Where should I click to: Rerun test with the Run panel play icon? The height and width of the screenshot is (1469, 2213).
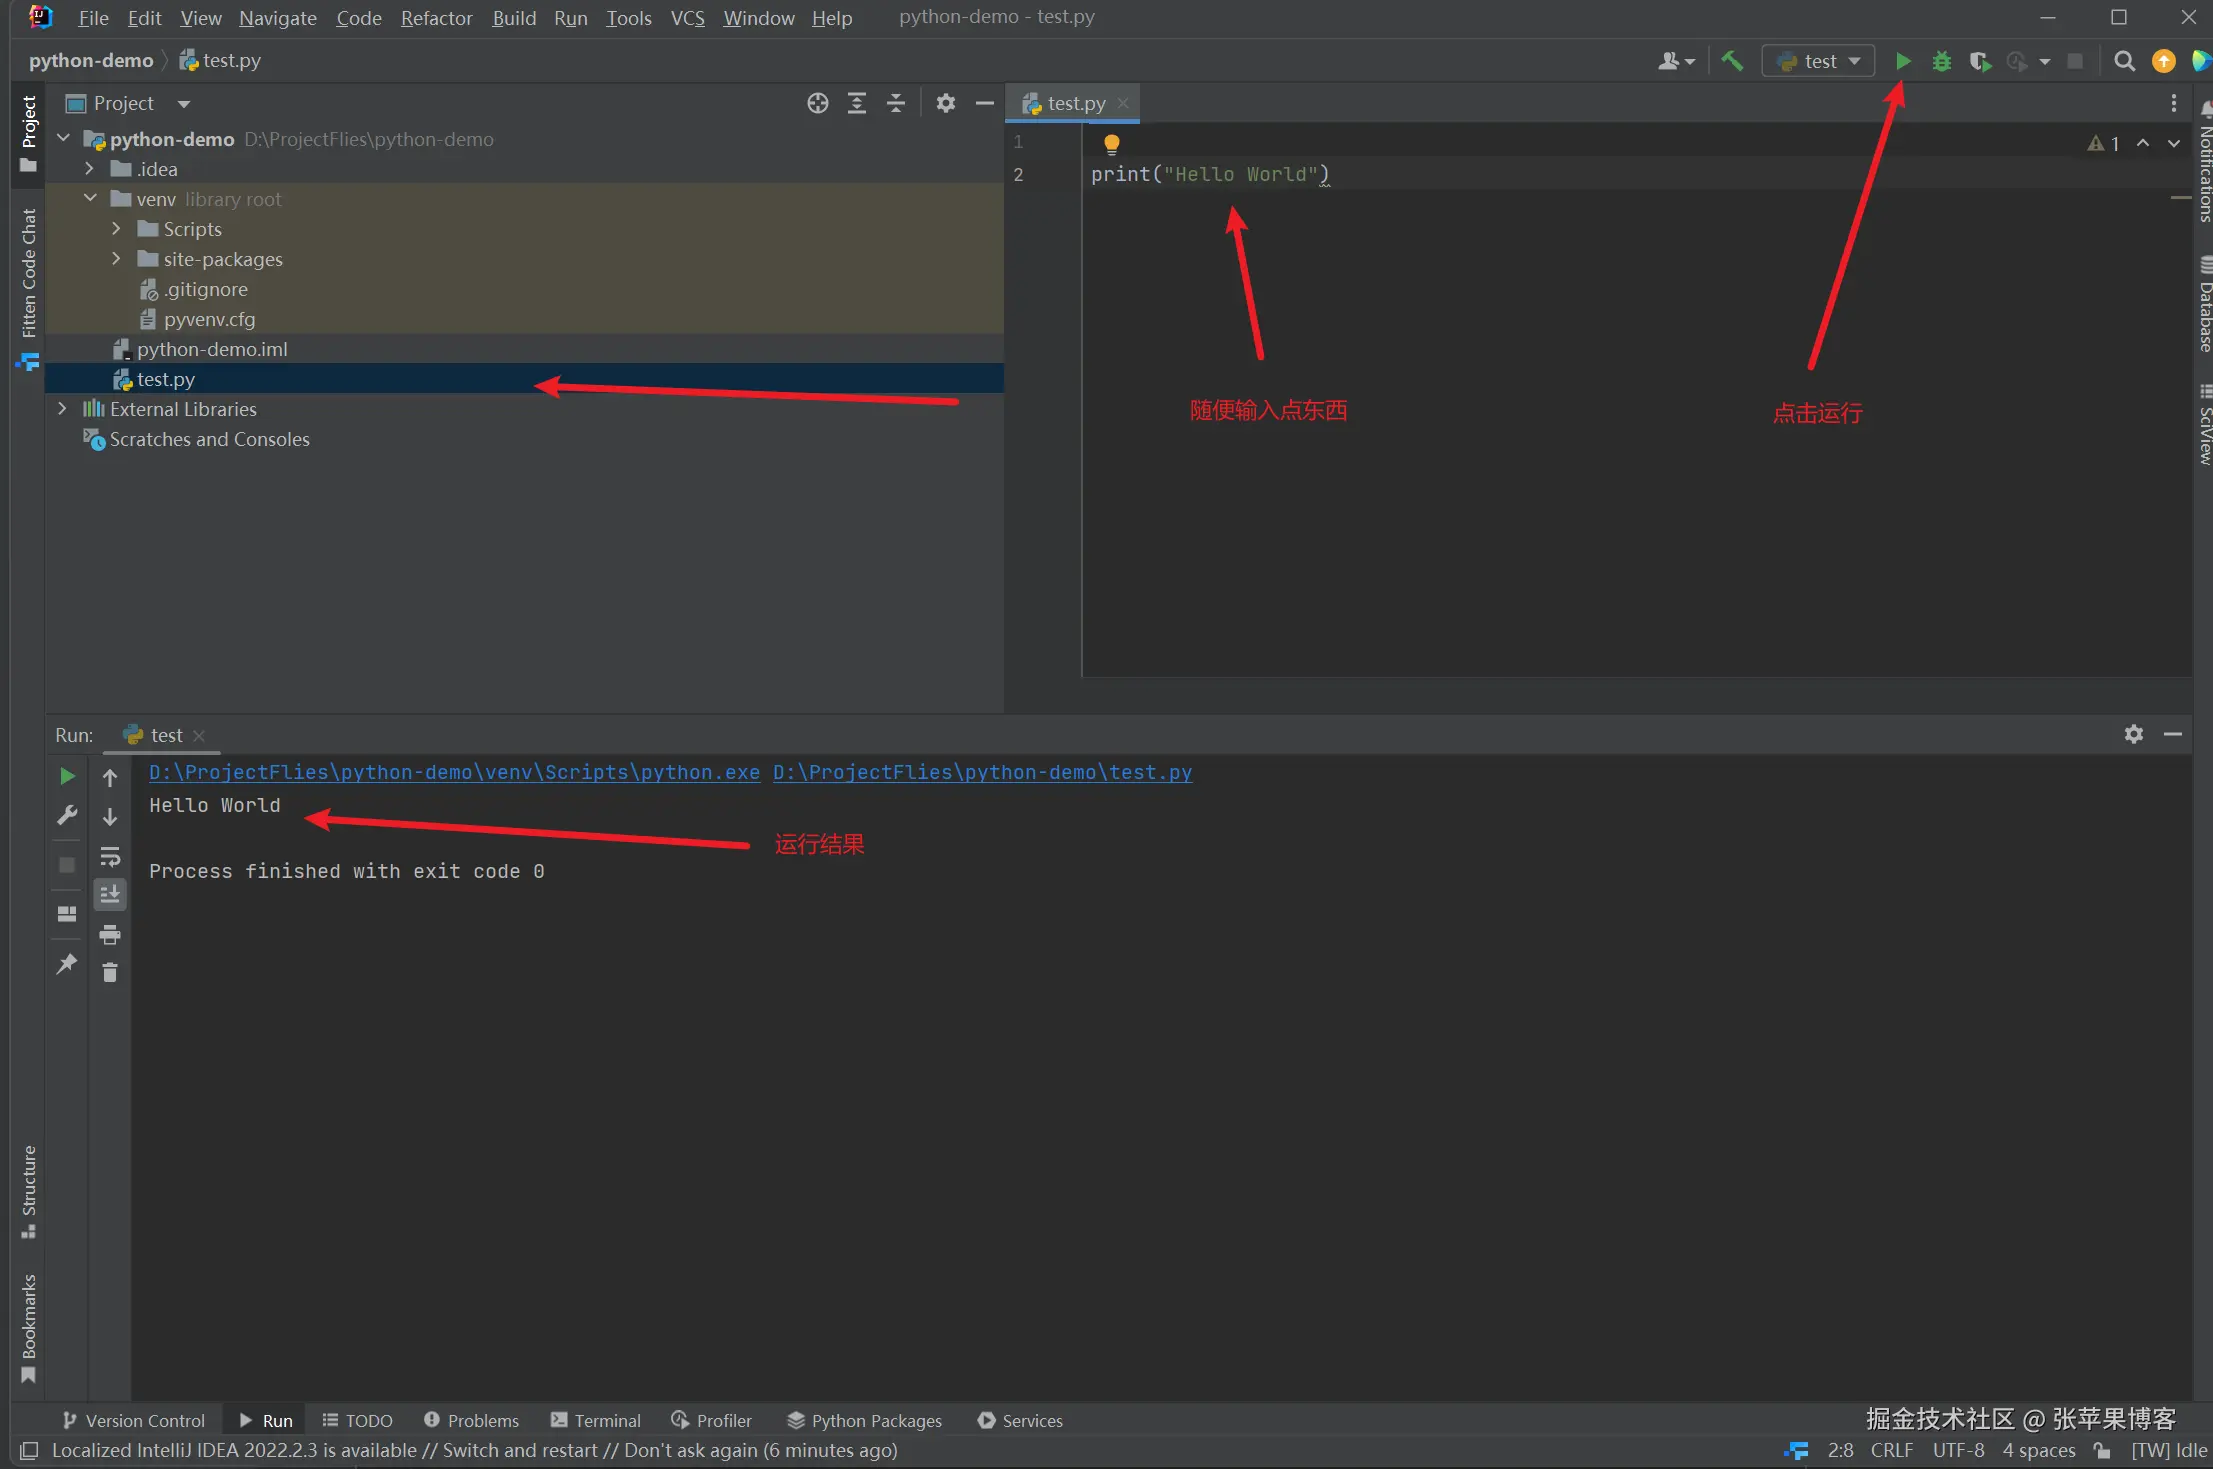point(67,776)
